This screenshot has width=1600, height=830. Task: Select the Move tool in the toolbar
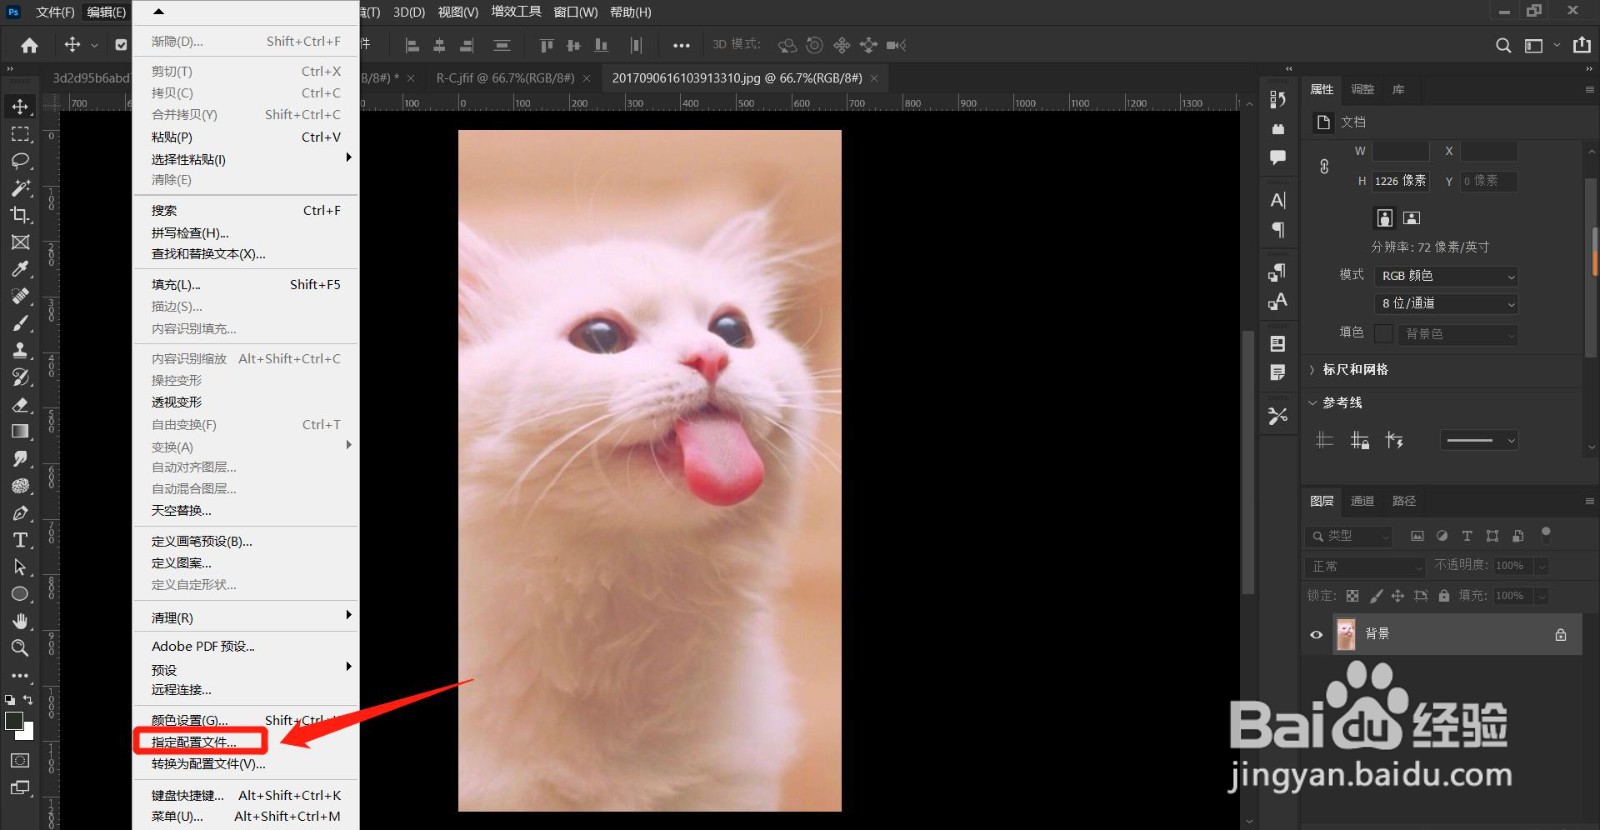[x=20, y=106]
